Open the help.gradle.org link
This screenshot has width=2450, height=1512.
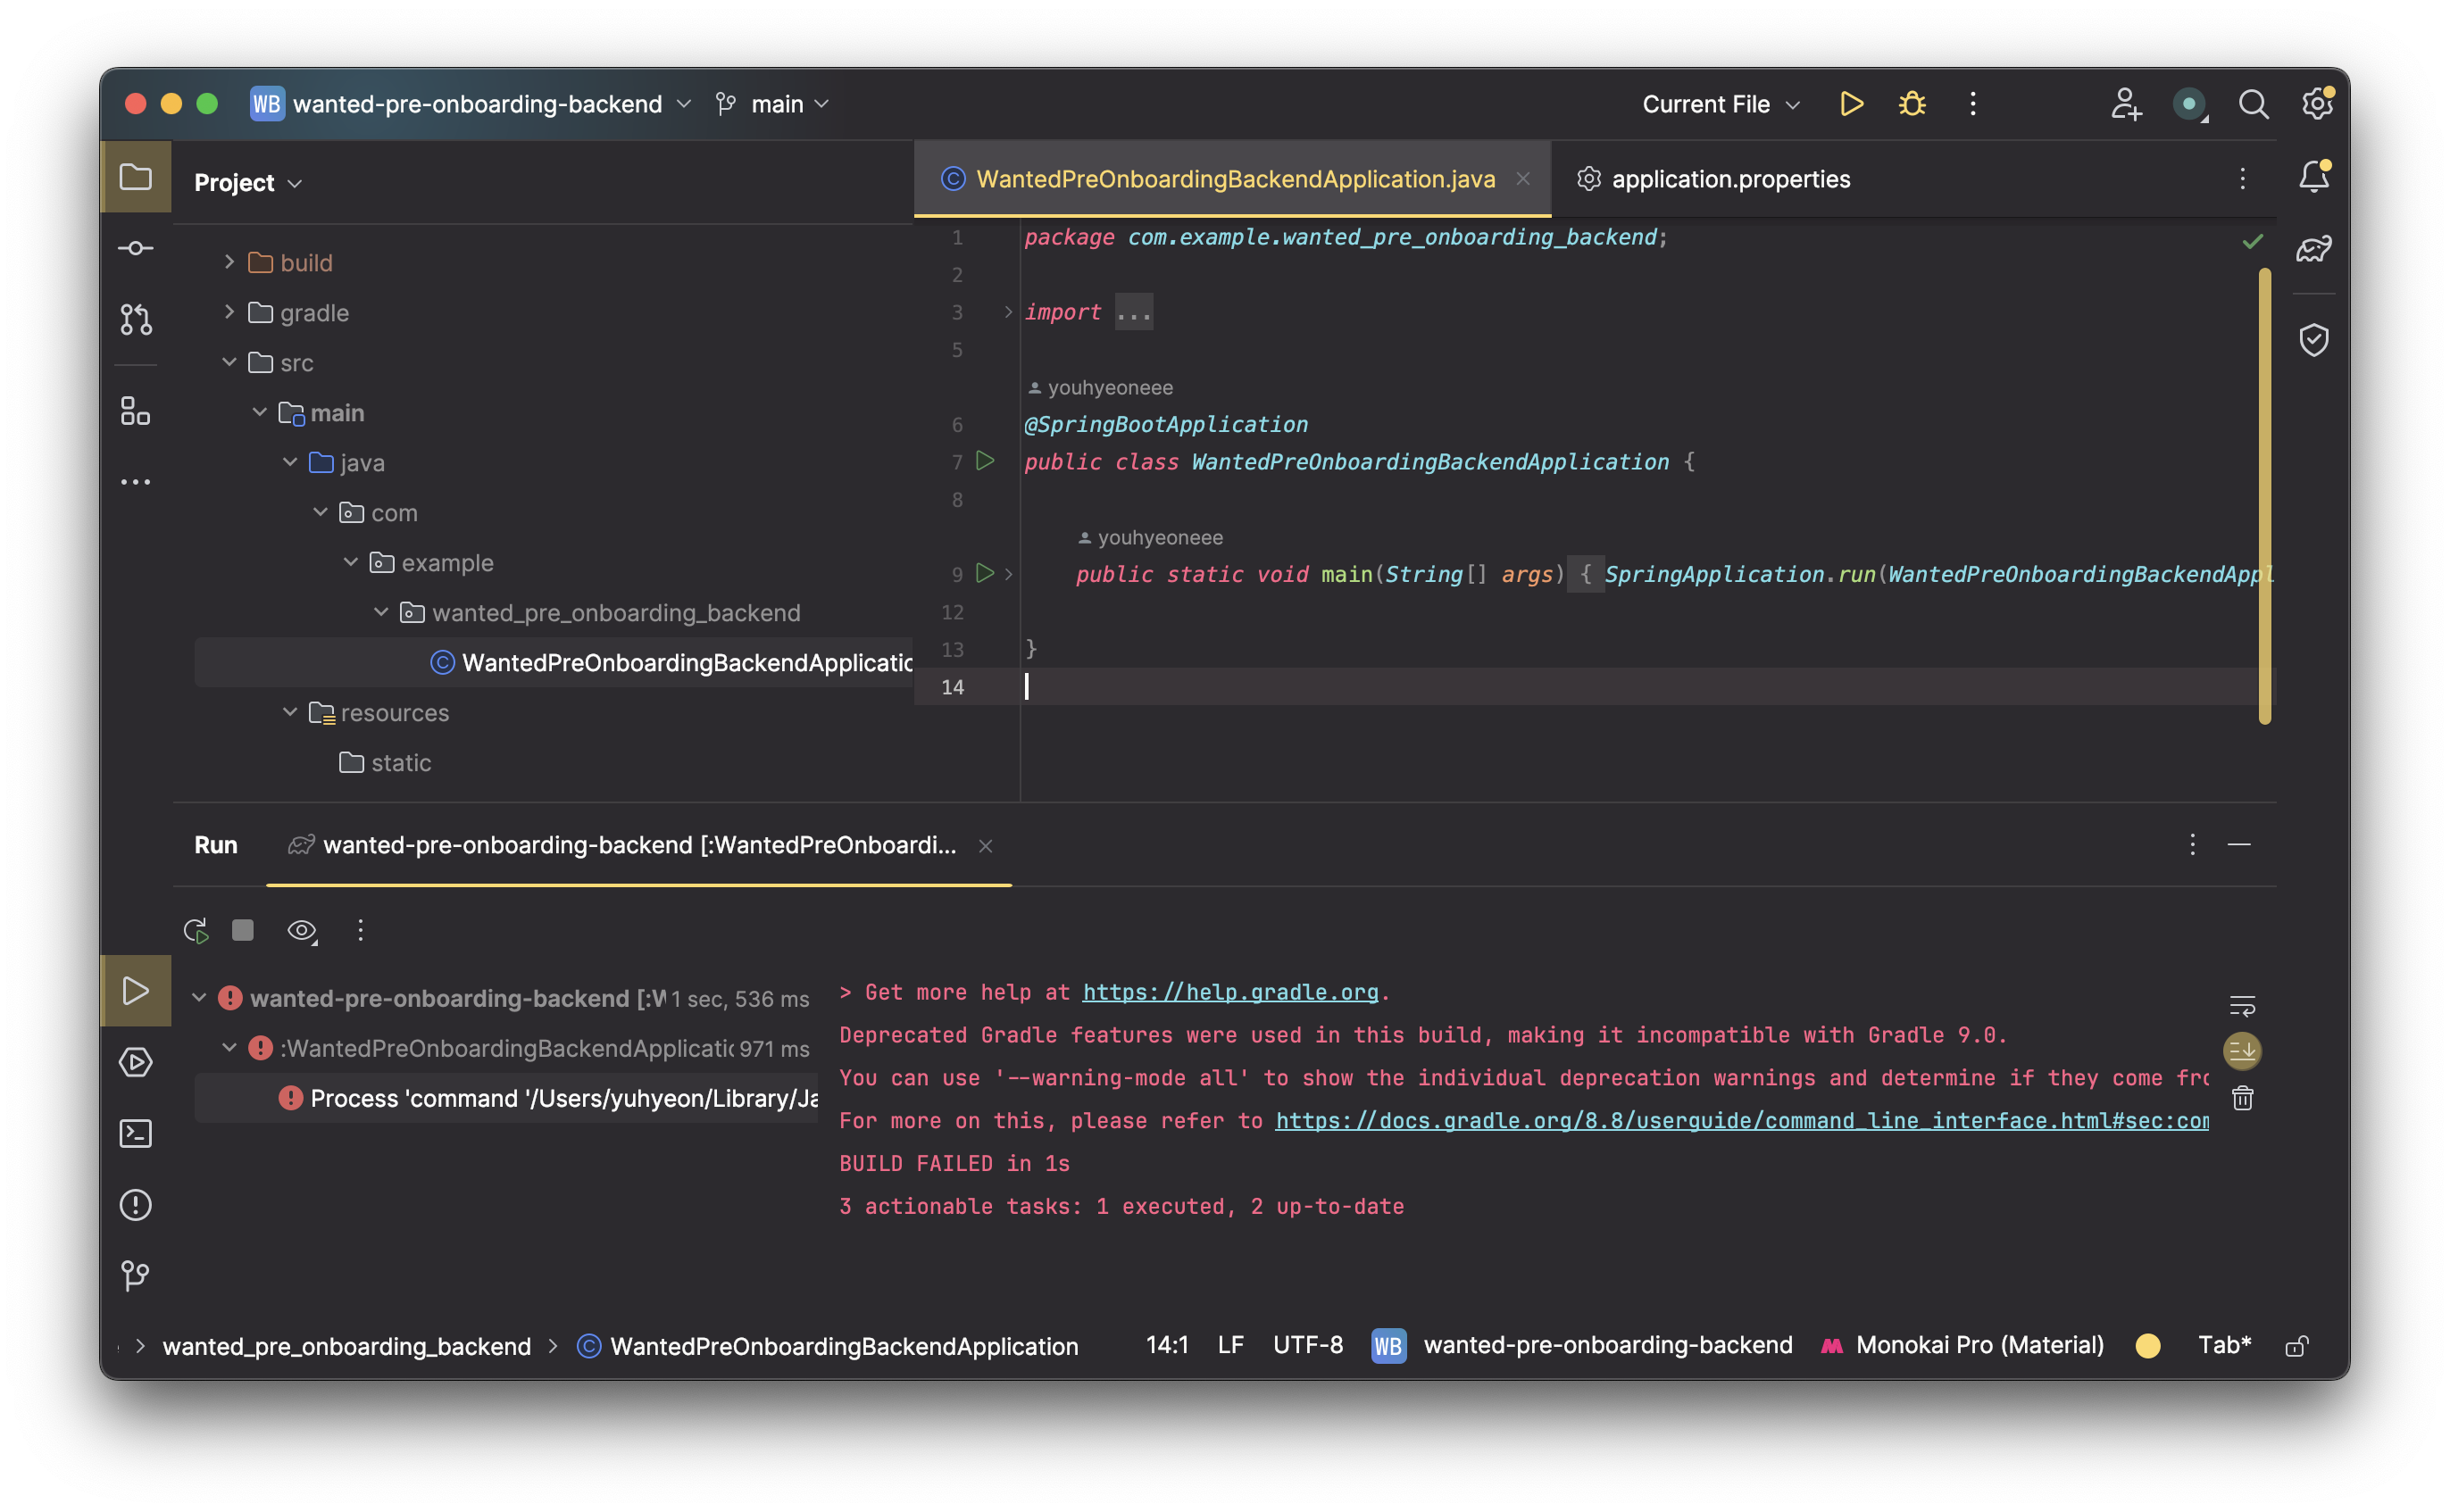click(1230, 992)
